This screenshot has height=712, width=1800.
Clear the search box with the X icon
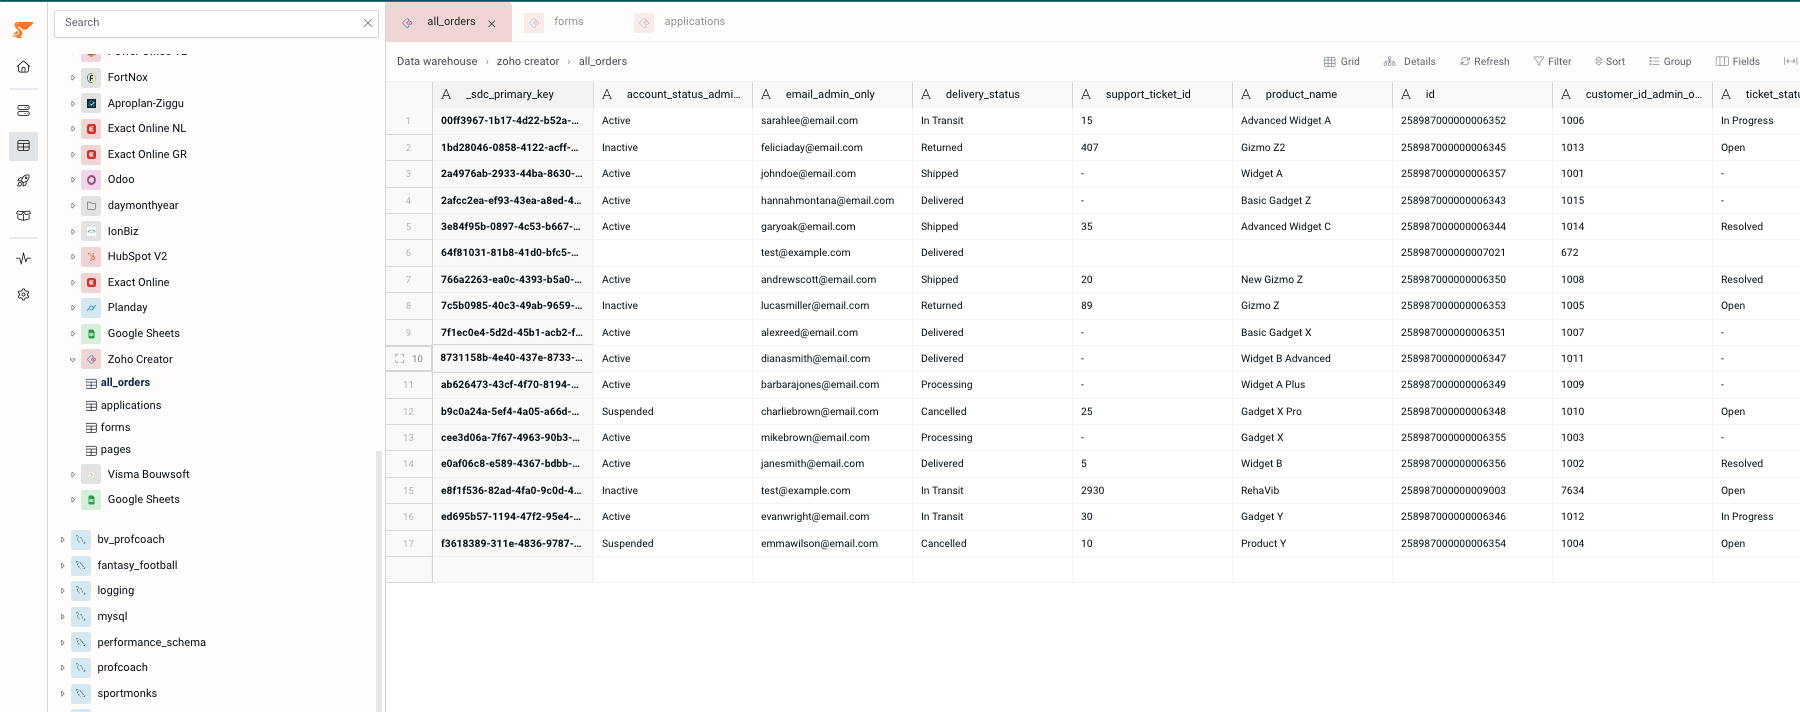(x=368, y=23)
